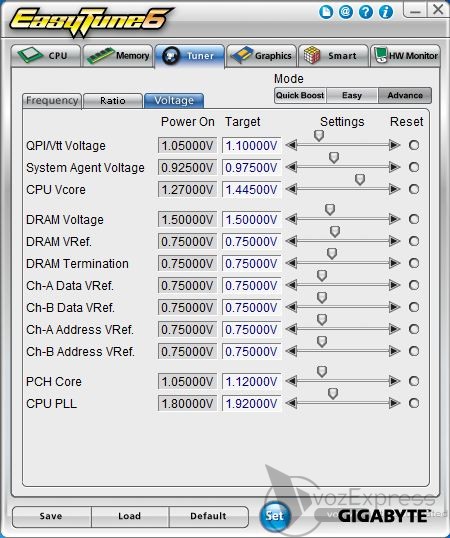Click the @ email icon in title bar
Screen dimensions: 450x538
346,12
